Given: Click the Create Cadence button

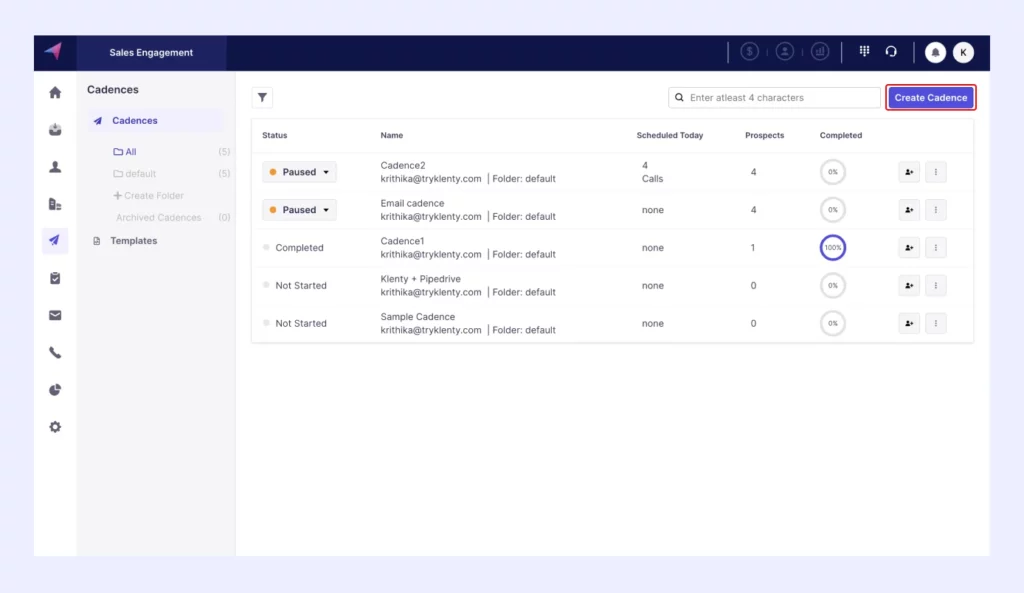Looking at the screenshot, I should [x=930, y=97].
